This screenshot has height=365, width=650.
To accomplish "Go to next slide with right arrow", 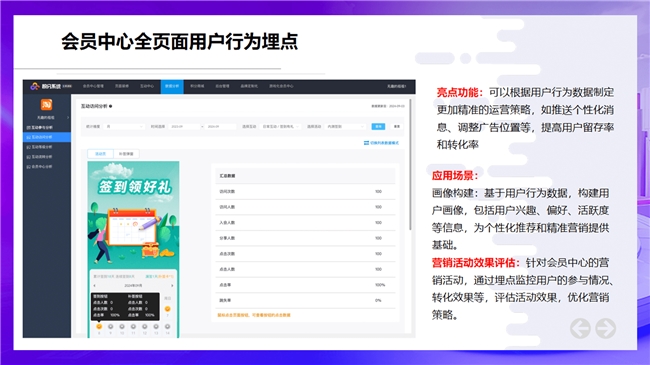I will [x=606, y=328].
